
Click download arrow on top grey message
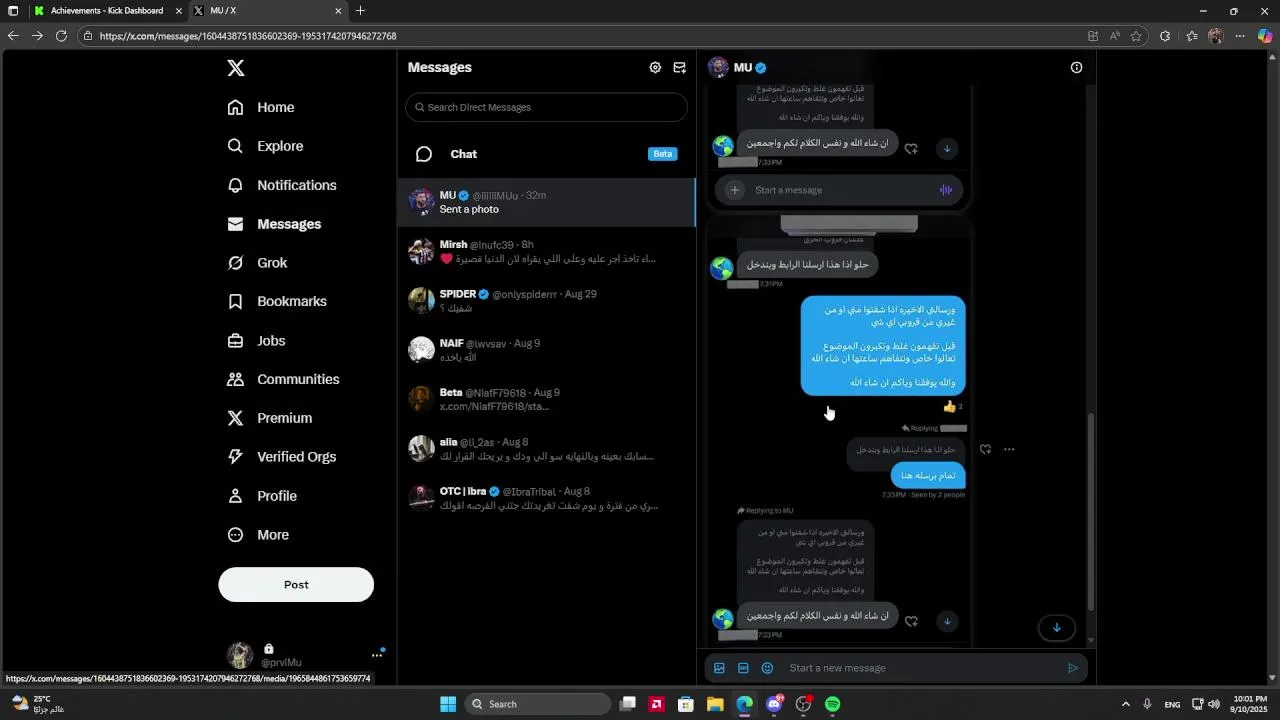[946, 149]
